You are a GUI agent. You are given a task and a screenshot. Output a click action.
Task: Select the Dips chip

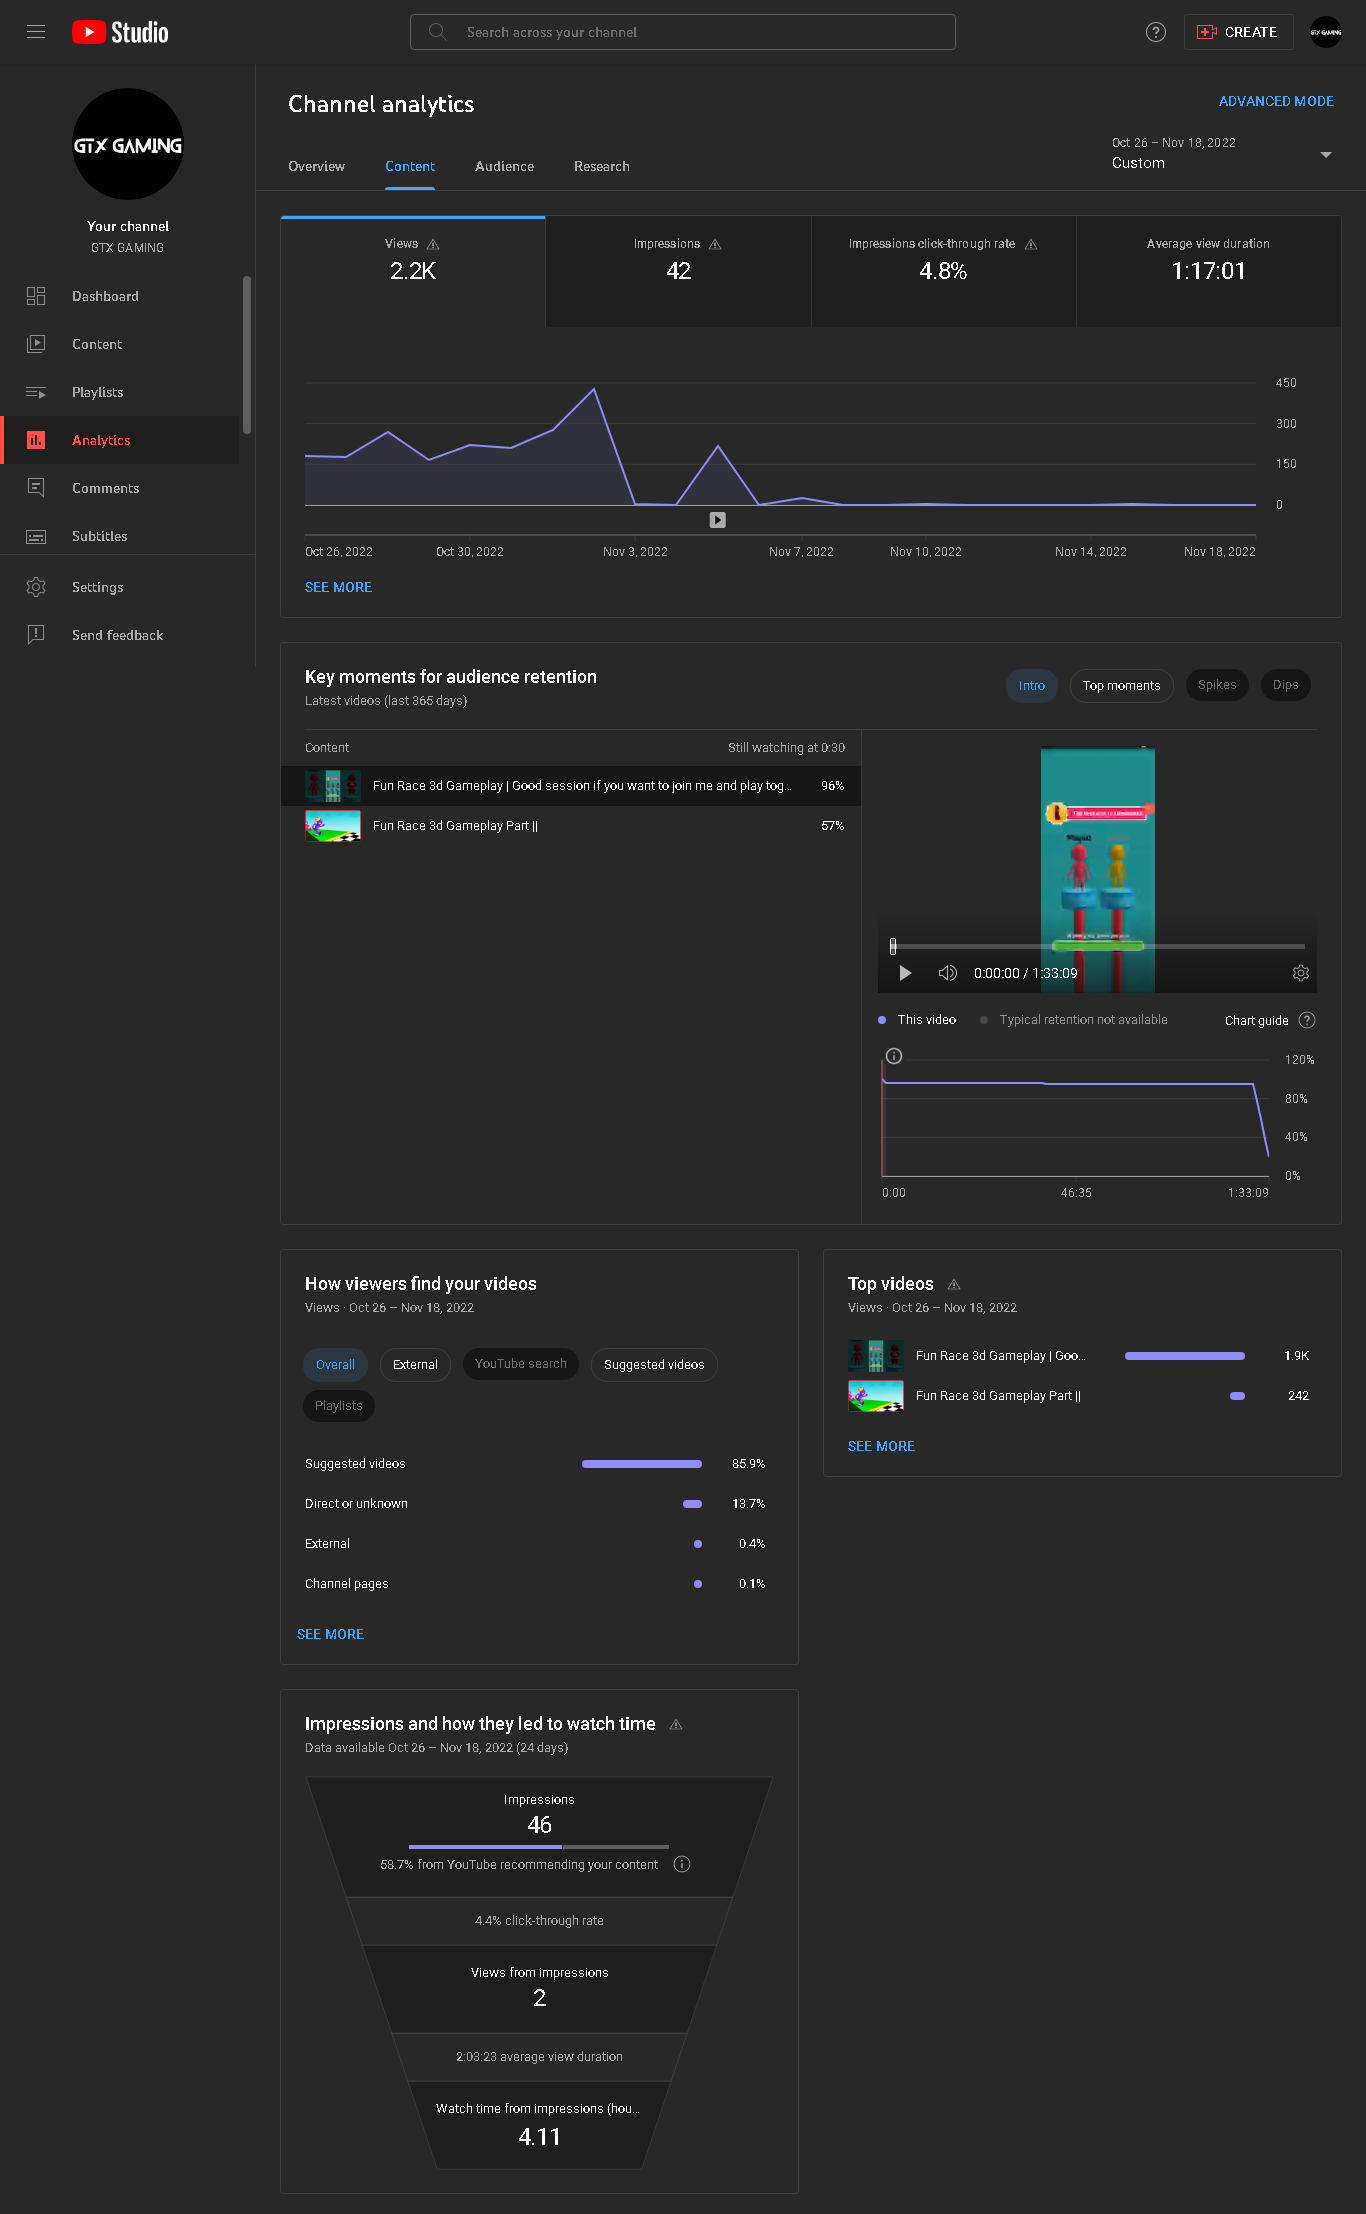click(x=1286, y=685)
